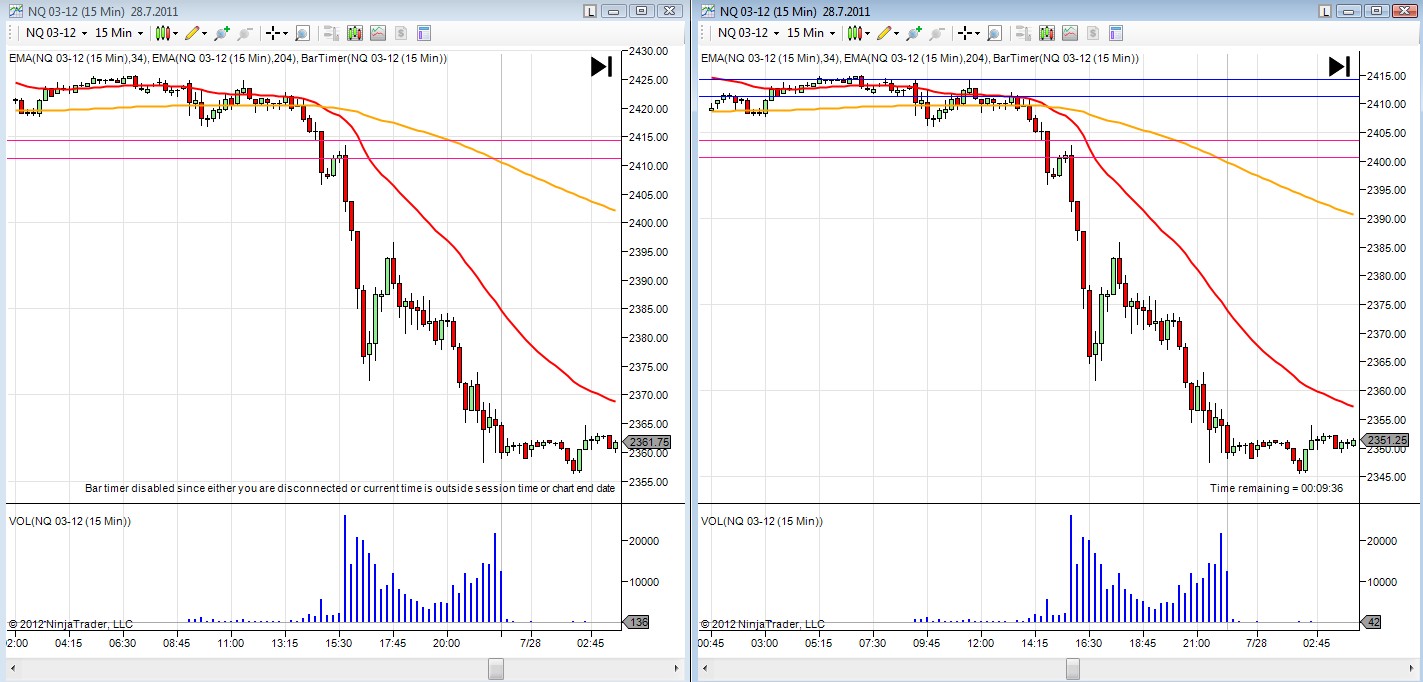Expand the drawing tools dropdown arrow, right window

pos(896,33)
